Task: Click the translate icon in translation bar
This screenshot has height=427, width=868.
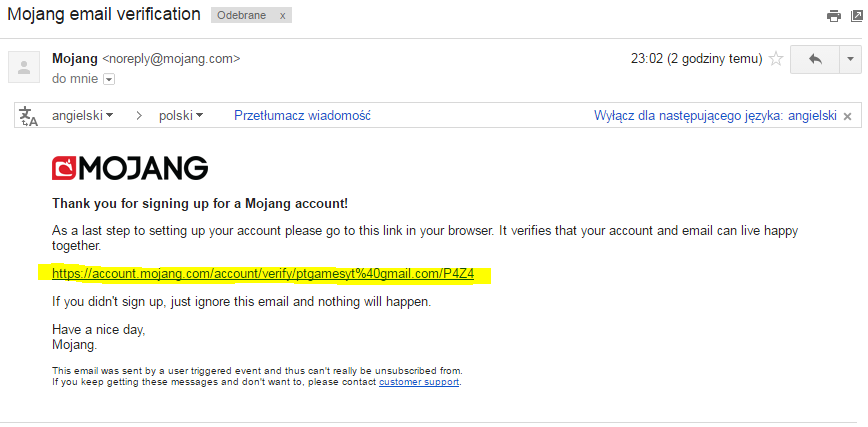Action: click(28, 116)
